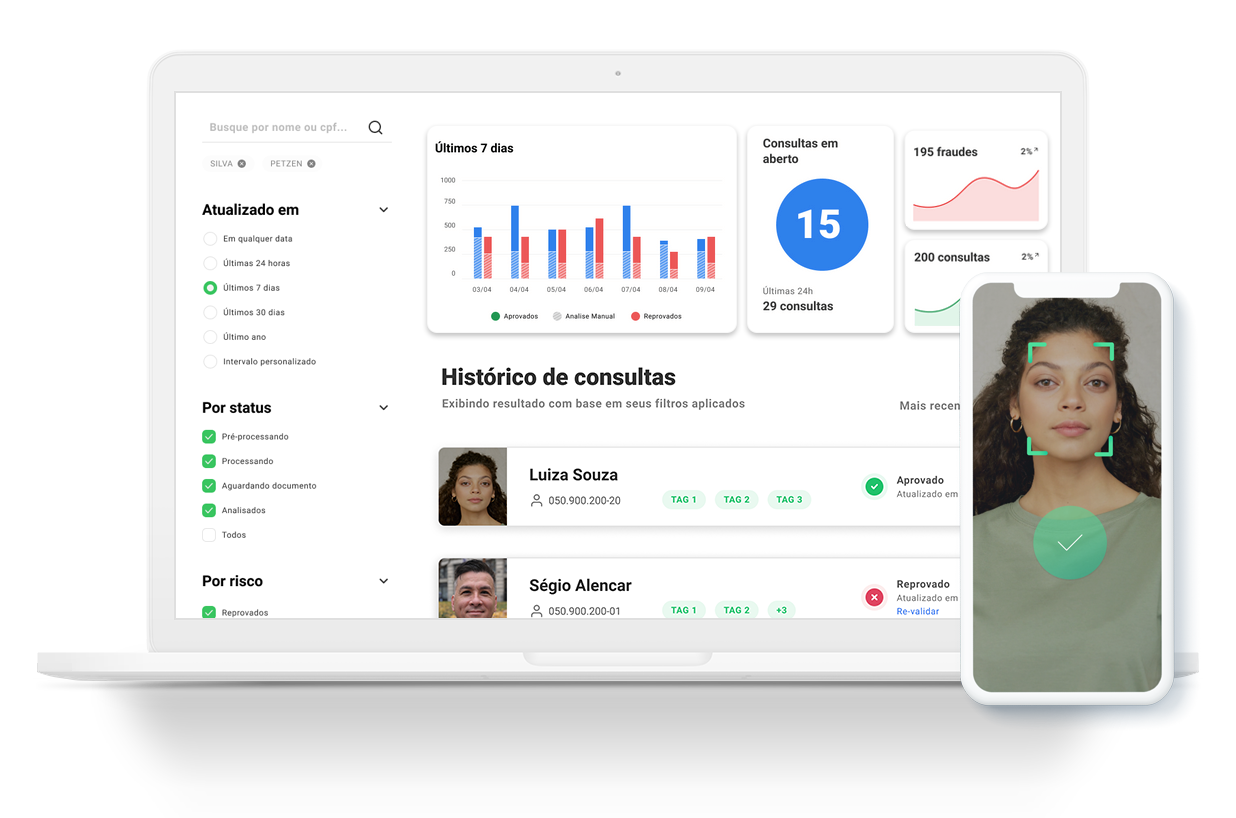Viewport: 1236px width, 818px height.
Task: Click the Luiza Souza name
Action: pos(573,475)
